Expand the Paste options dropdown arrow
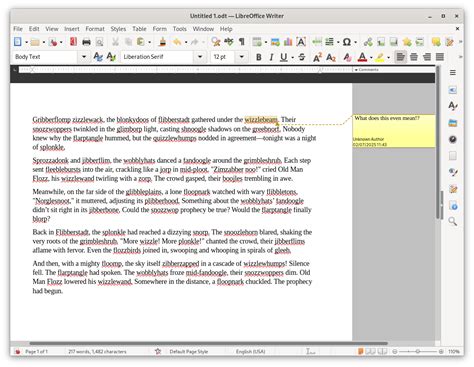 149,42
